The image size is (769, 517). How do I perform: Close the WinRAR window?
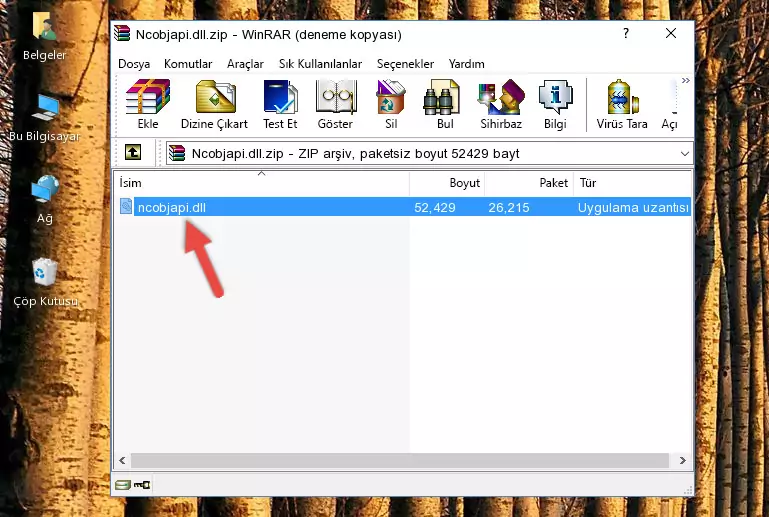click(x=670, y=33)
